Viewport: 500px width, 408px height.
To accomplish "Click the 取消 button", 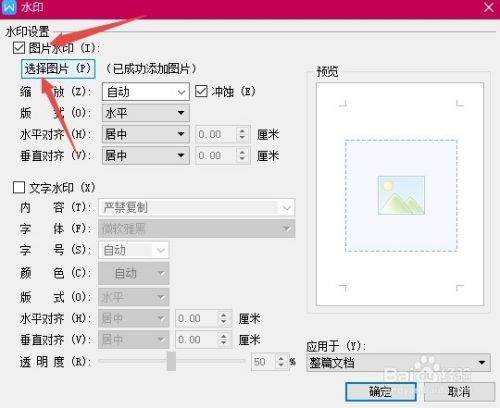I will 459,392.
